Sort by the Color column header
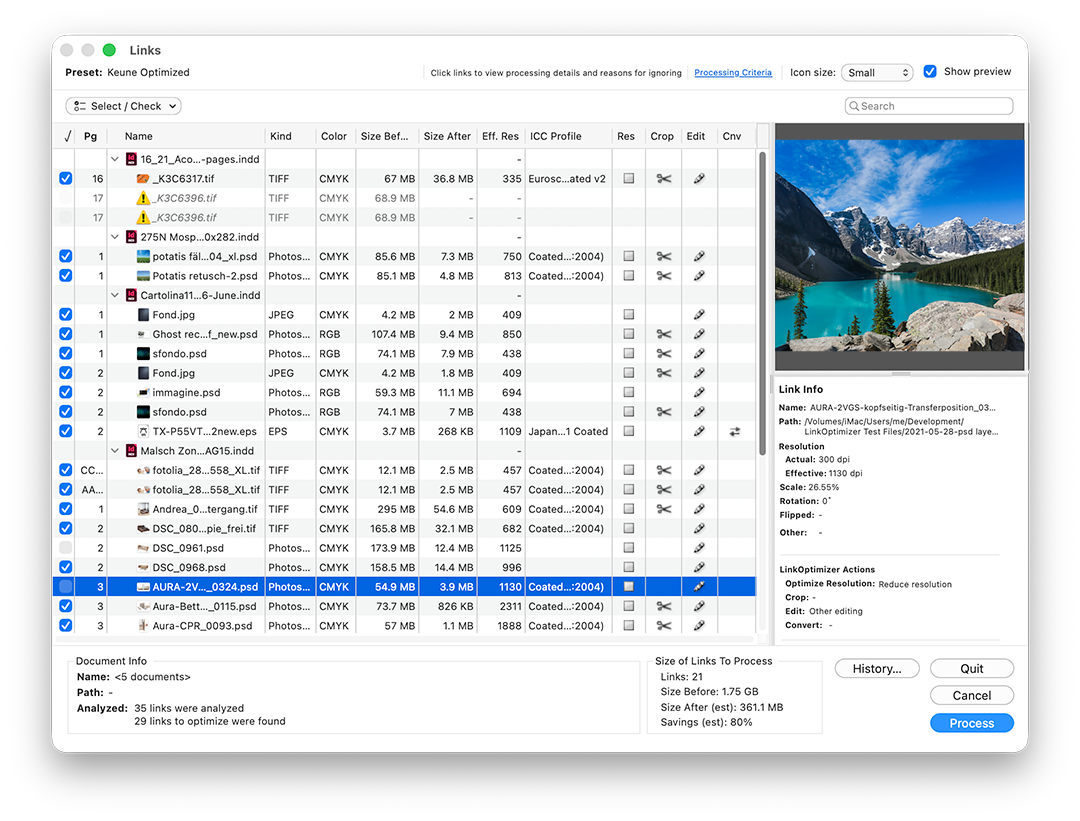 pyautogui.click(x=335, y=136)
